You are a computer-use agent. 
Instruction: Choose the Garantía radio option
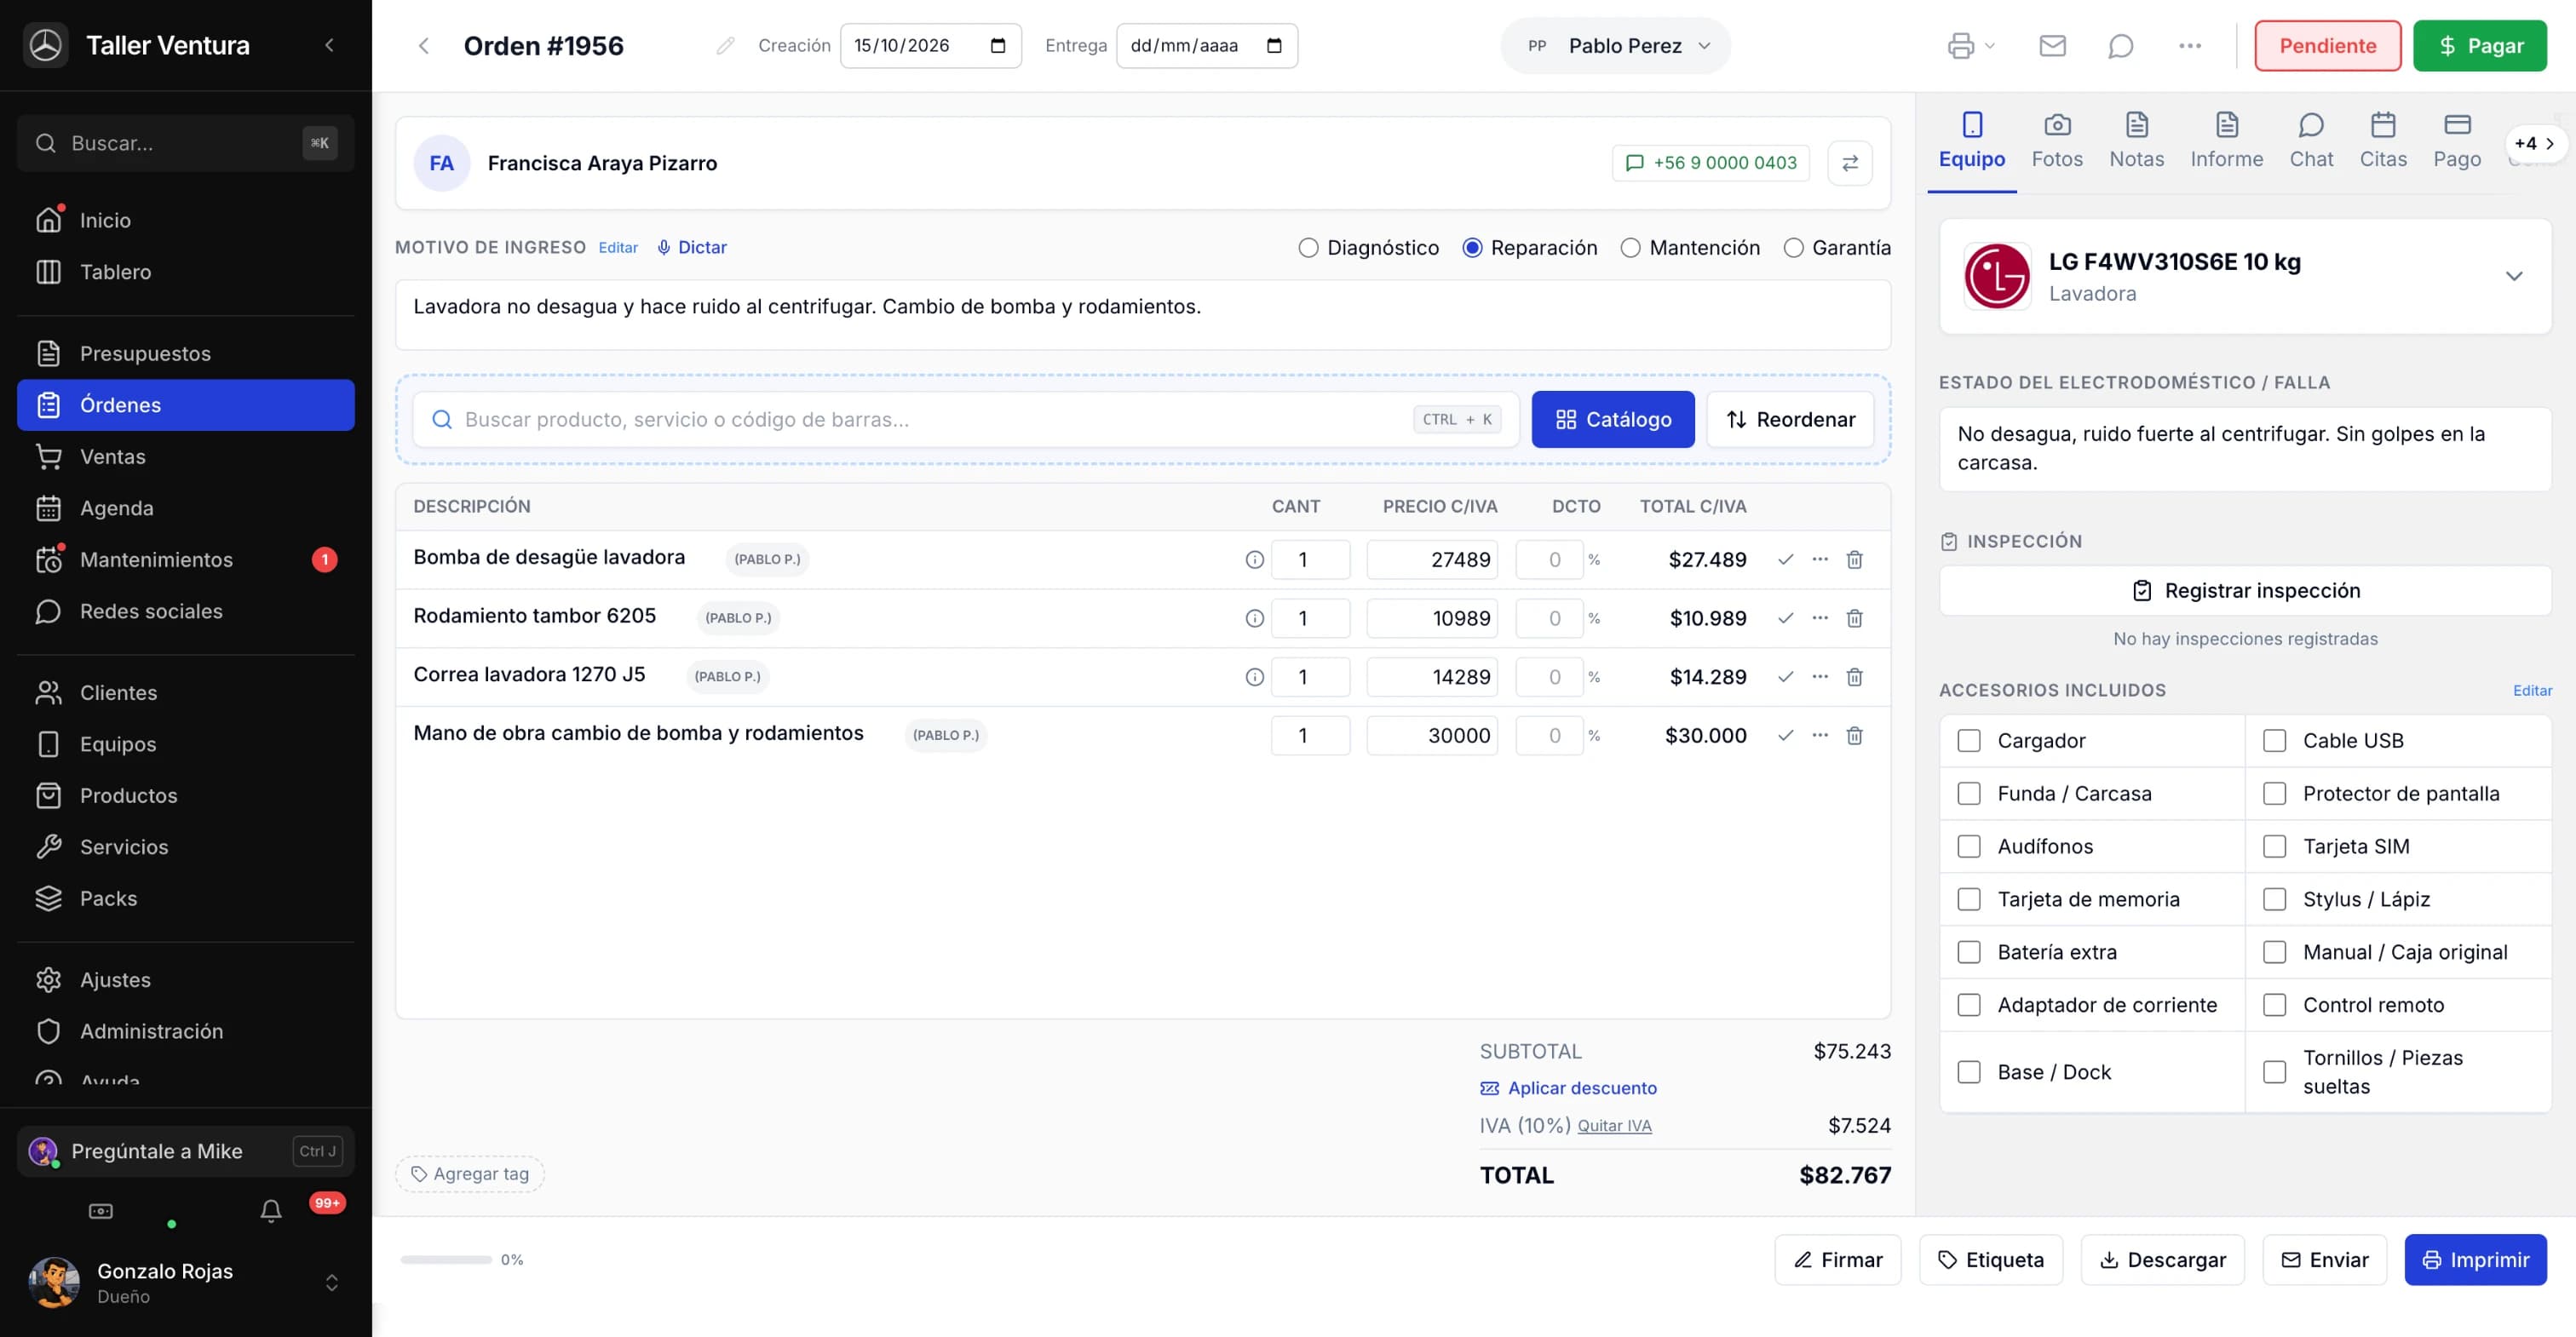1794,248
